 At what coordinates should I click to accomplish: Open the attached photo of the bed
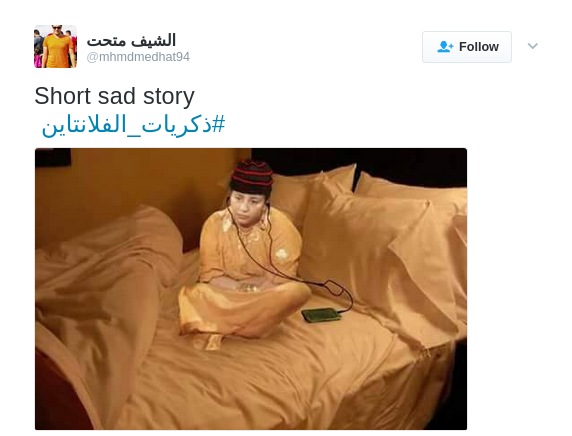click(x=251, y=289)
